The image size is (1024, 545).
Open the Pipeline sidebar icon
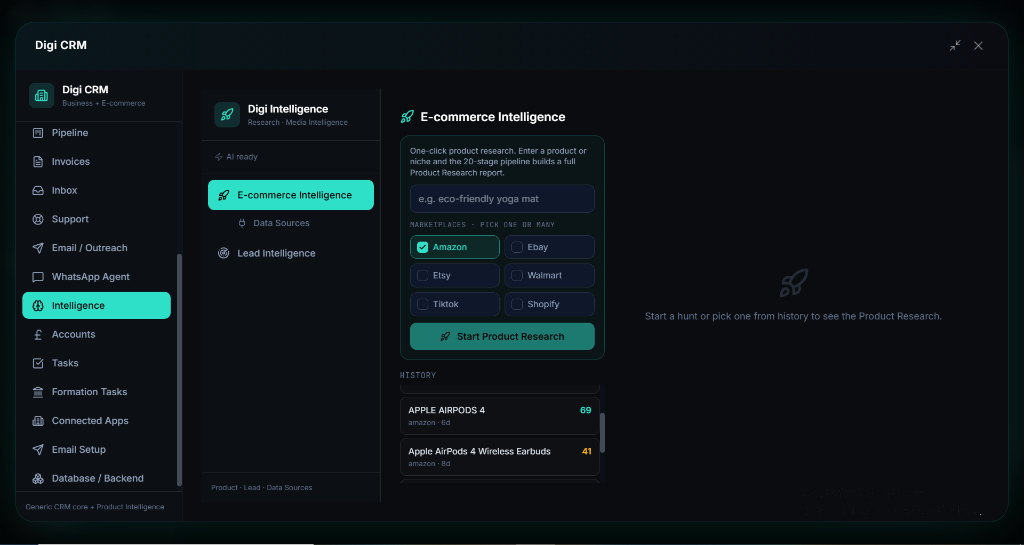pyautogui.click(x=38, y=132)
